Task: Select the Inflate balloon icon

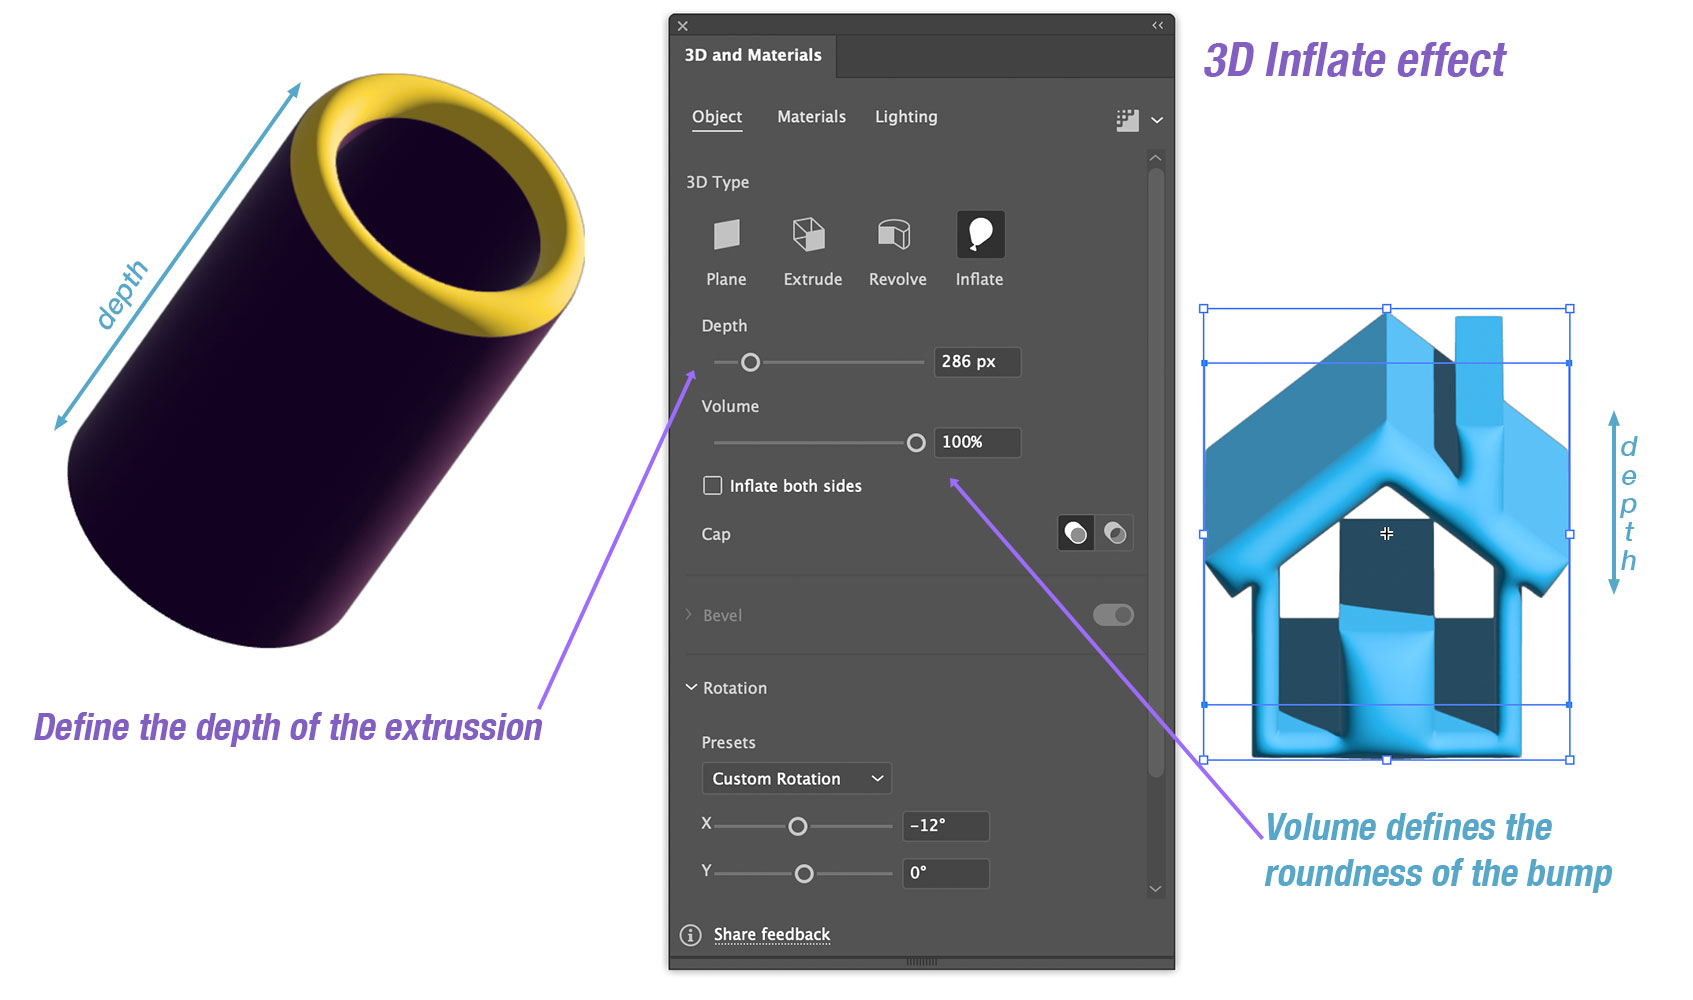Action: [x=980, y=235]
